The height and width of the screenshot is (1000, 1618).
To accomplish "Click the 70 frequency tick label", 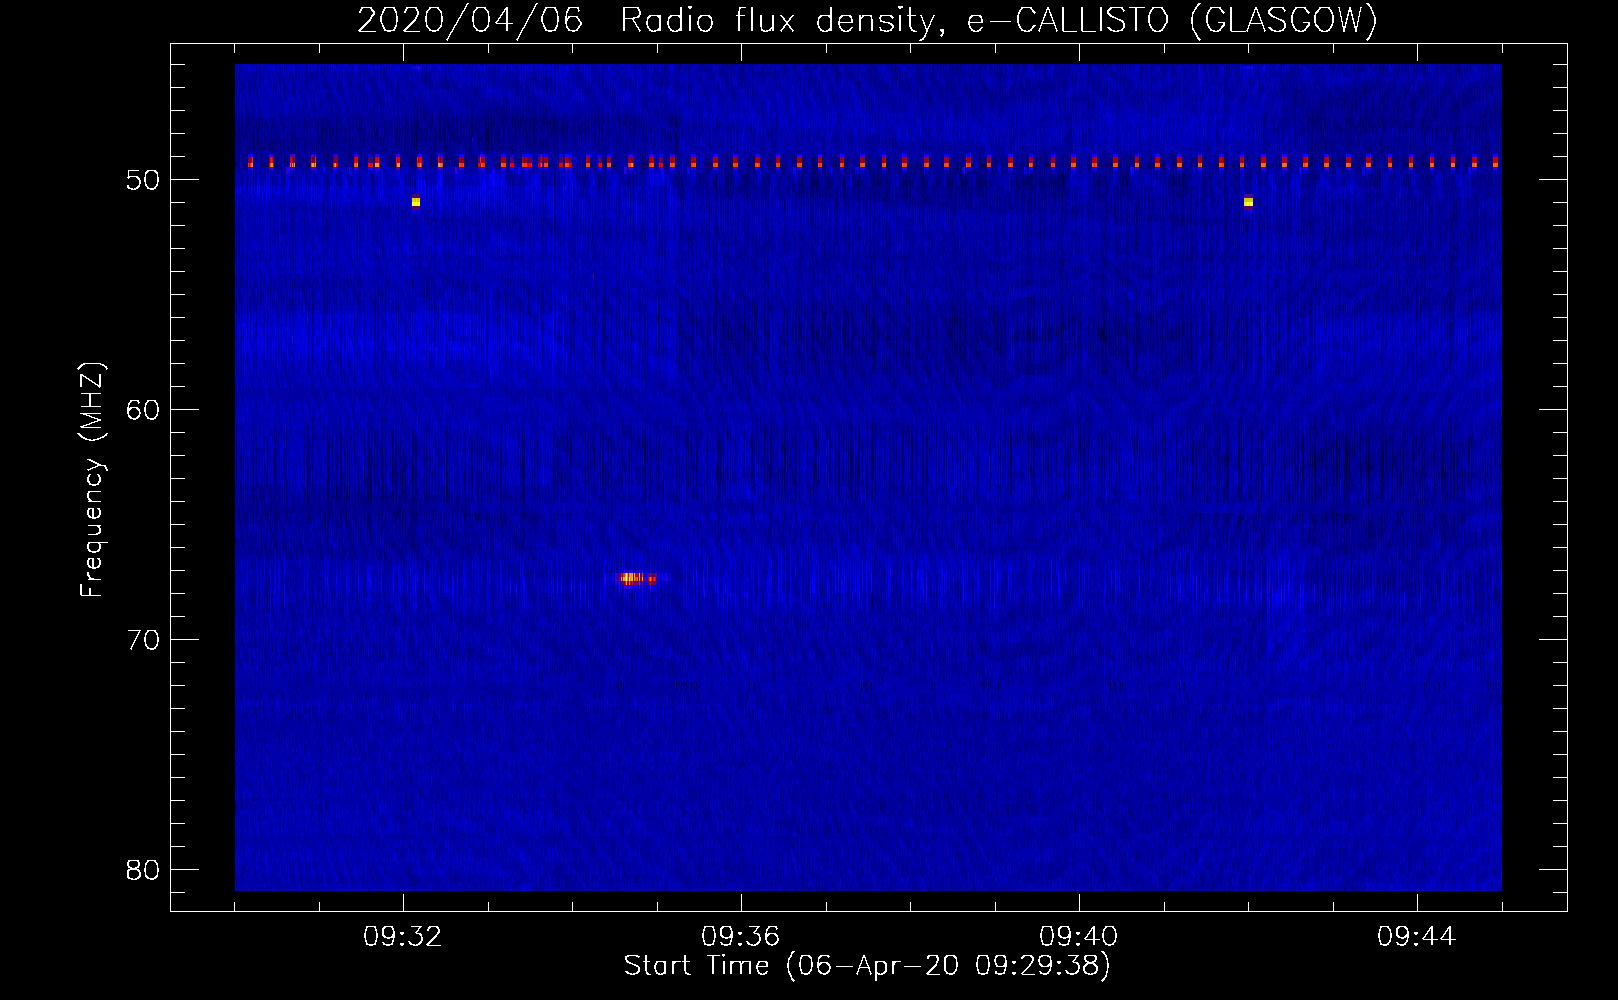I will pyautogui.click(x=143, y=640).
